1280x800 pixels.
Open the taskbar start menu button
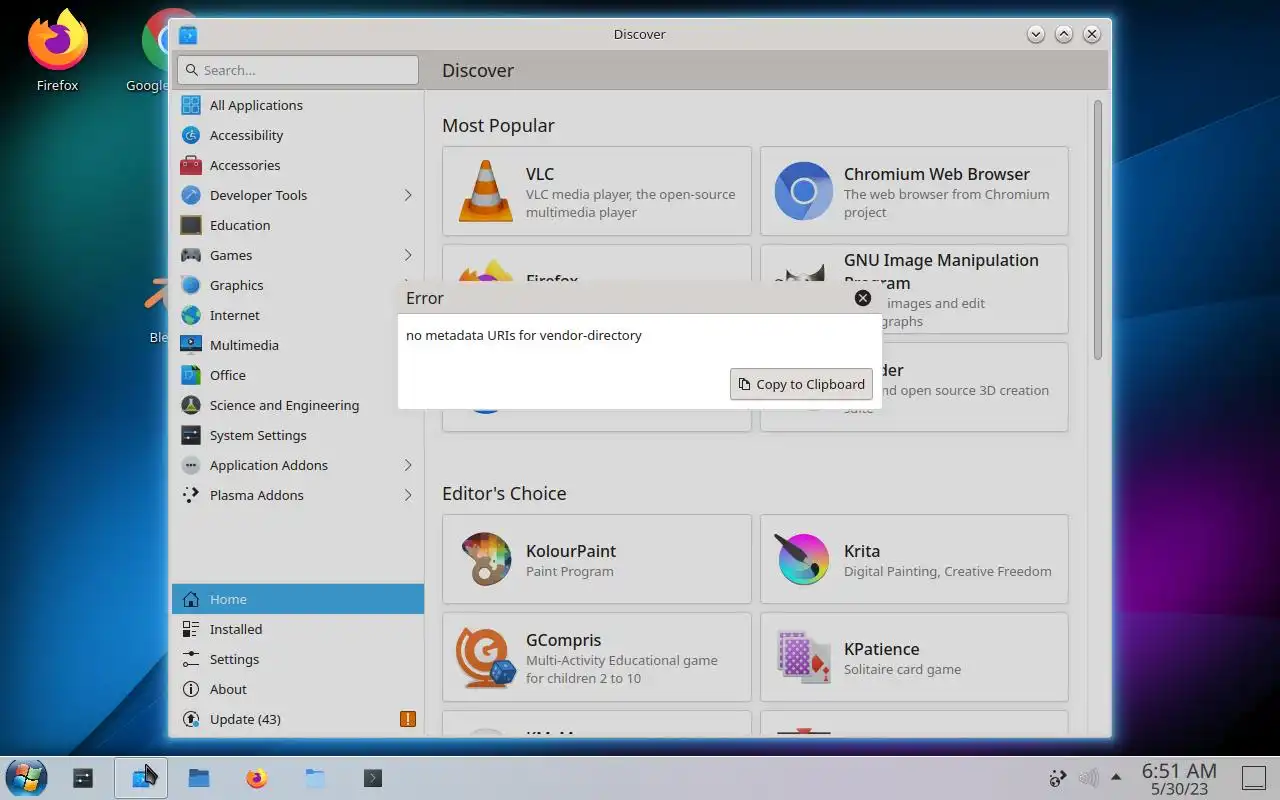point(26,777)
